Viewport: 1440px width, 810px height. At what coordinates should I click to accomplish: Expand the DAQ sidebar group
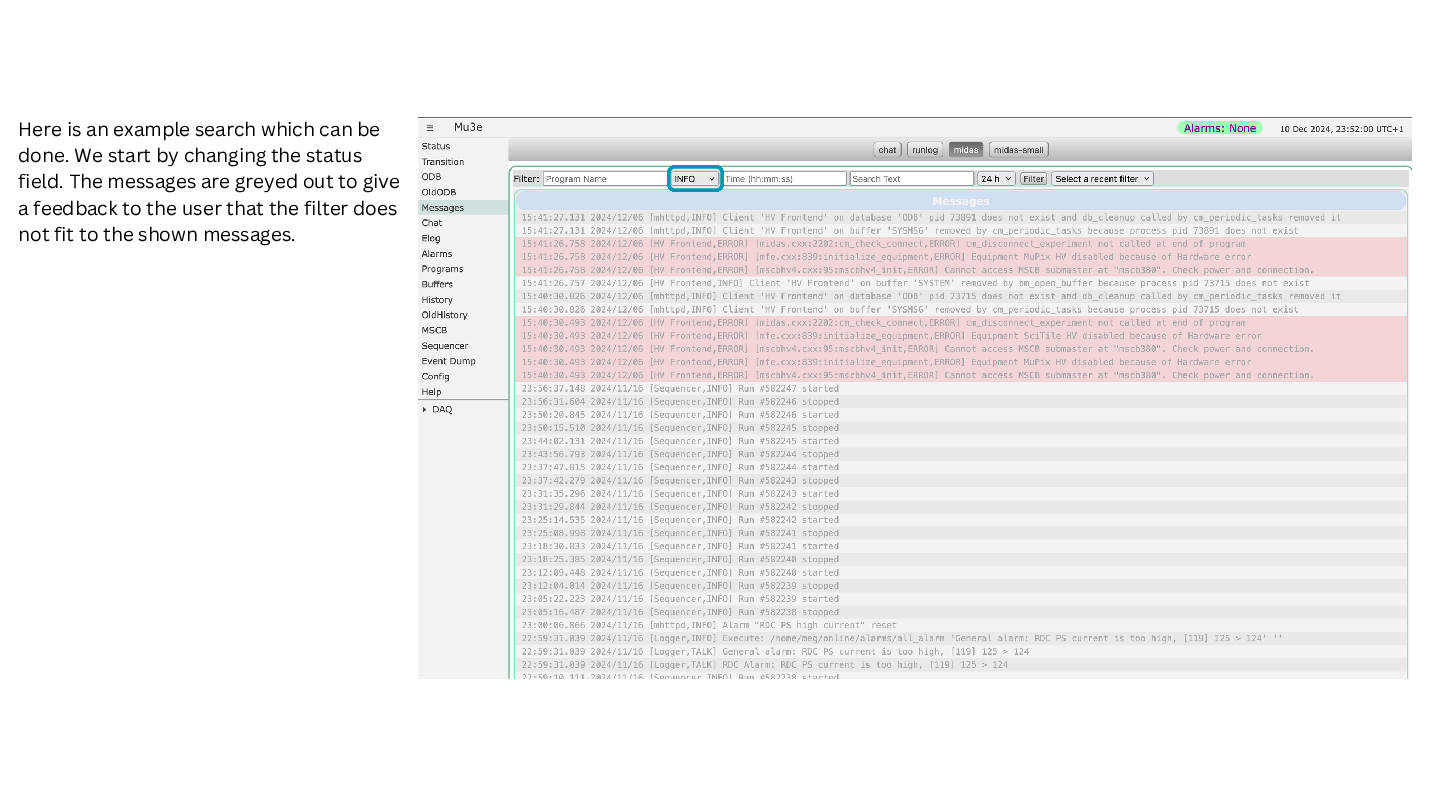[437, 409]
